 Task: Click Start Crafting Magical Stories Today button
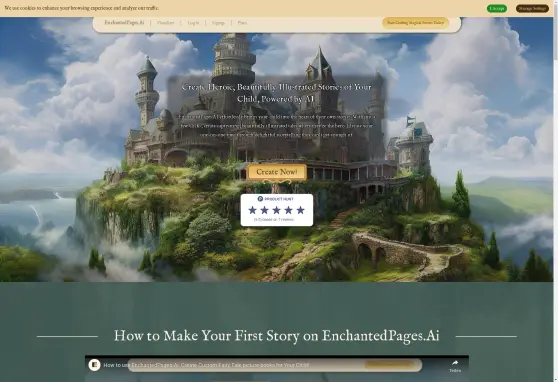click(x=415, y=22)
